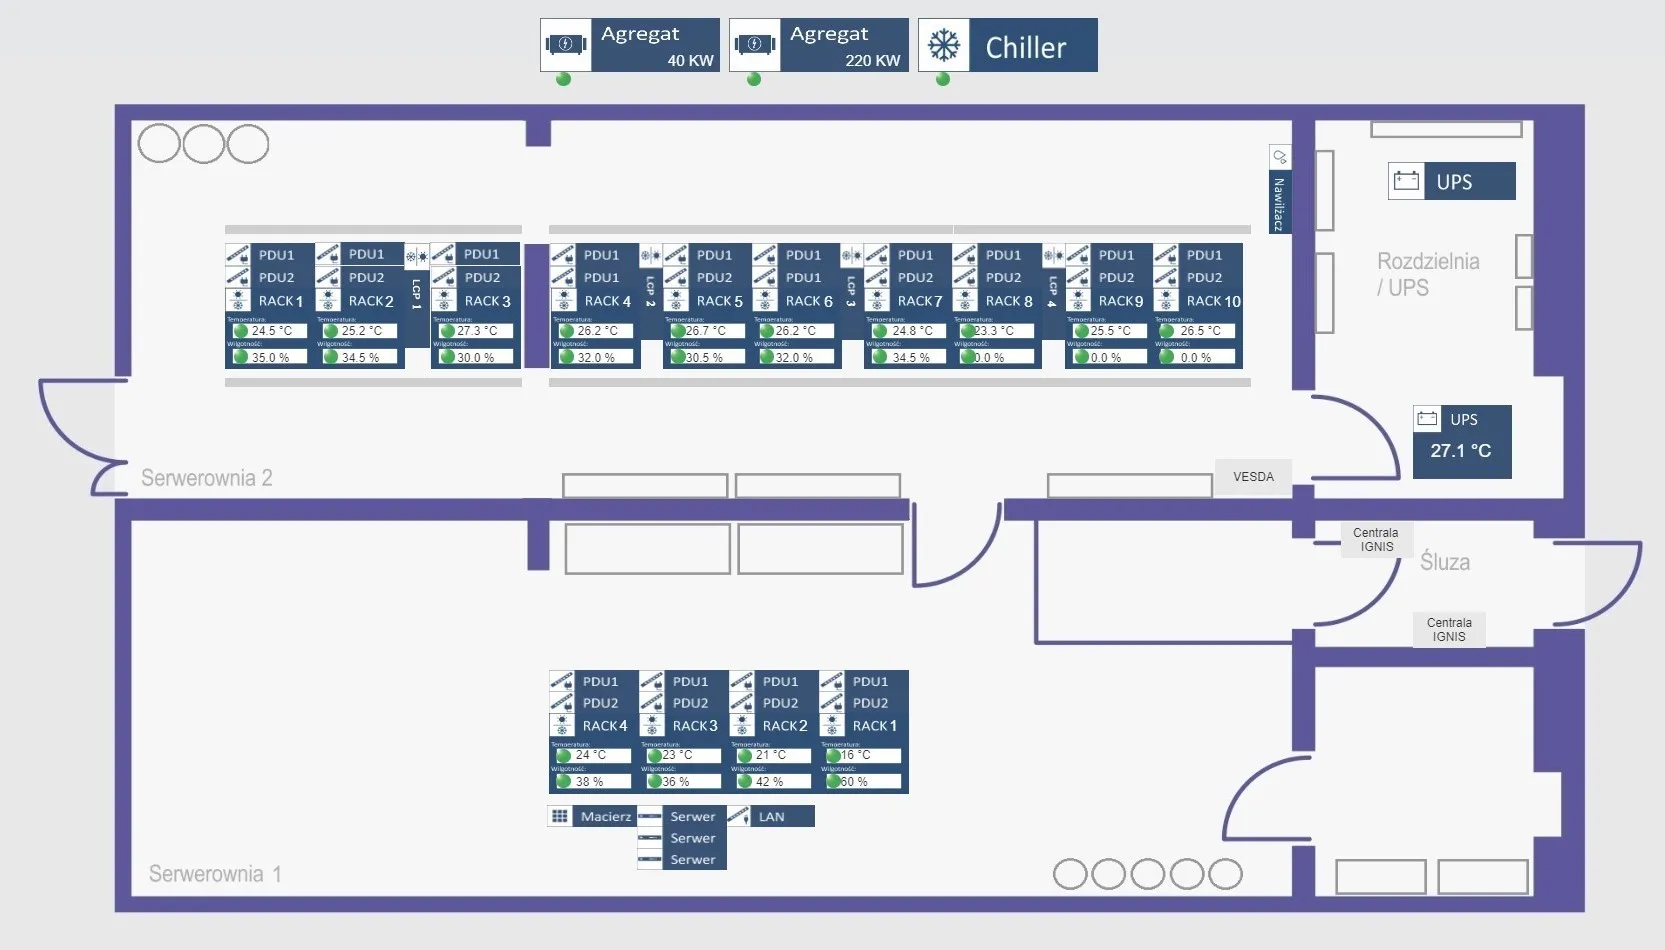The height and width of the screenshot is (950, 1665).
Task: Toggle the green status light under Agregat 220 KW
Action: click(x=754, y=80)
